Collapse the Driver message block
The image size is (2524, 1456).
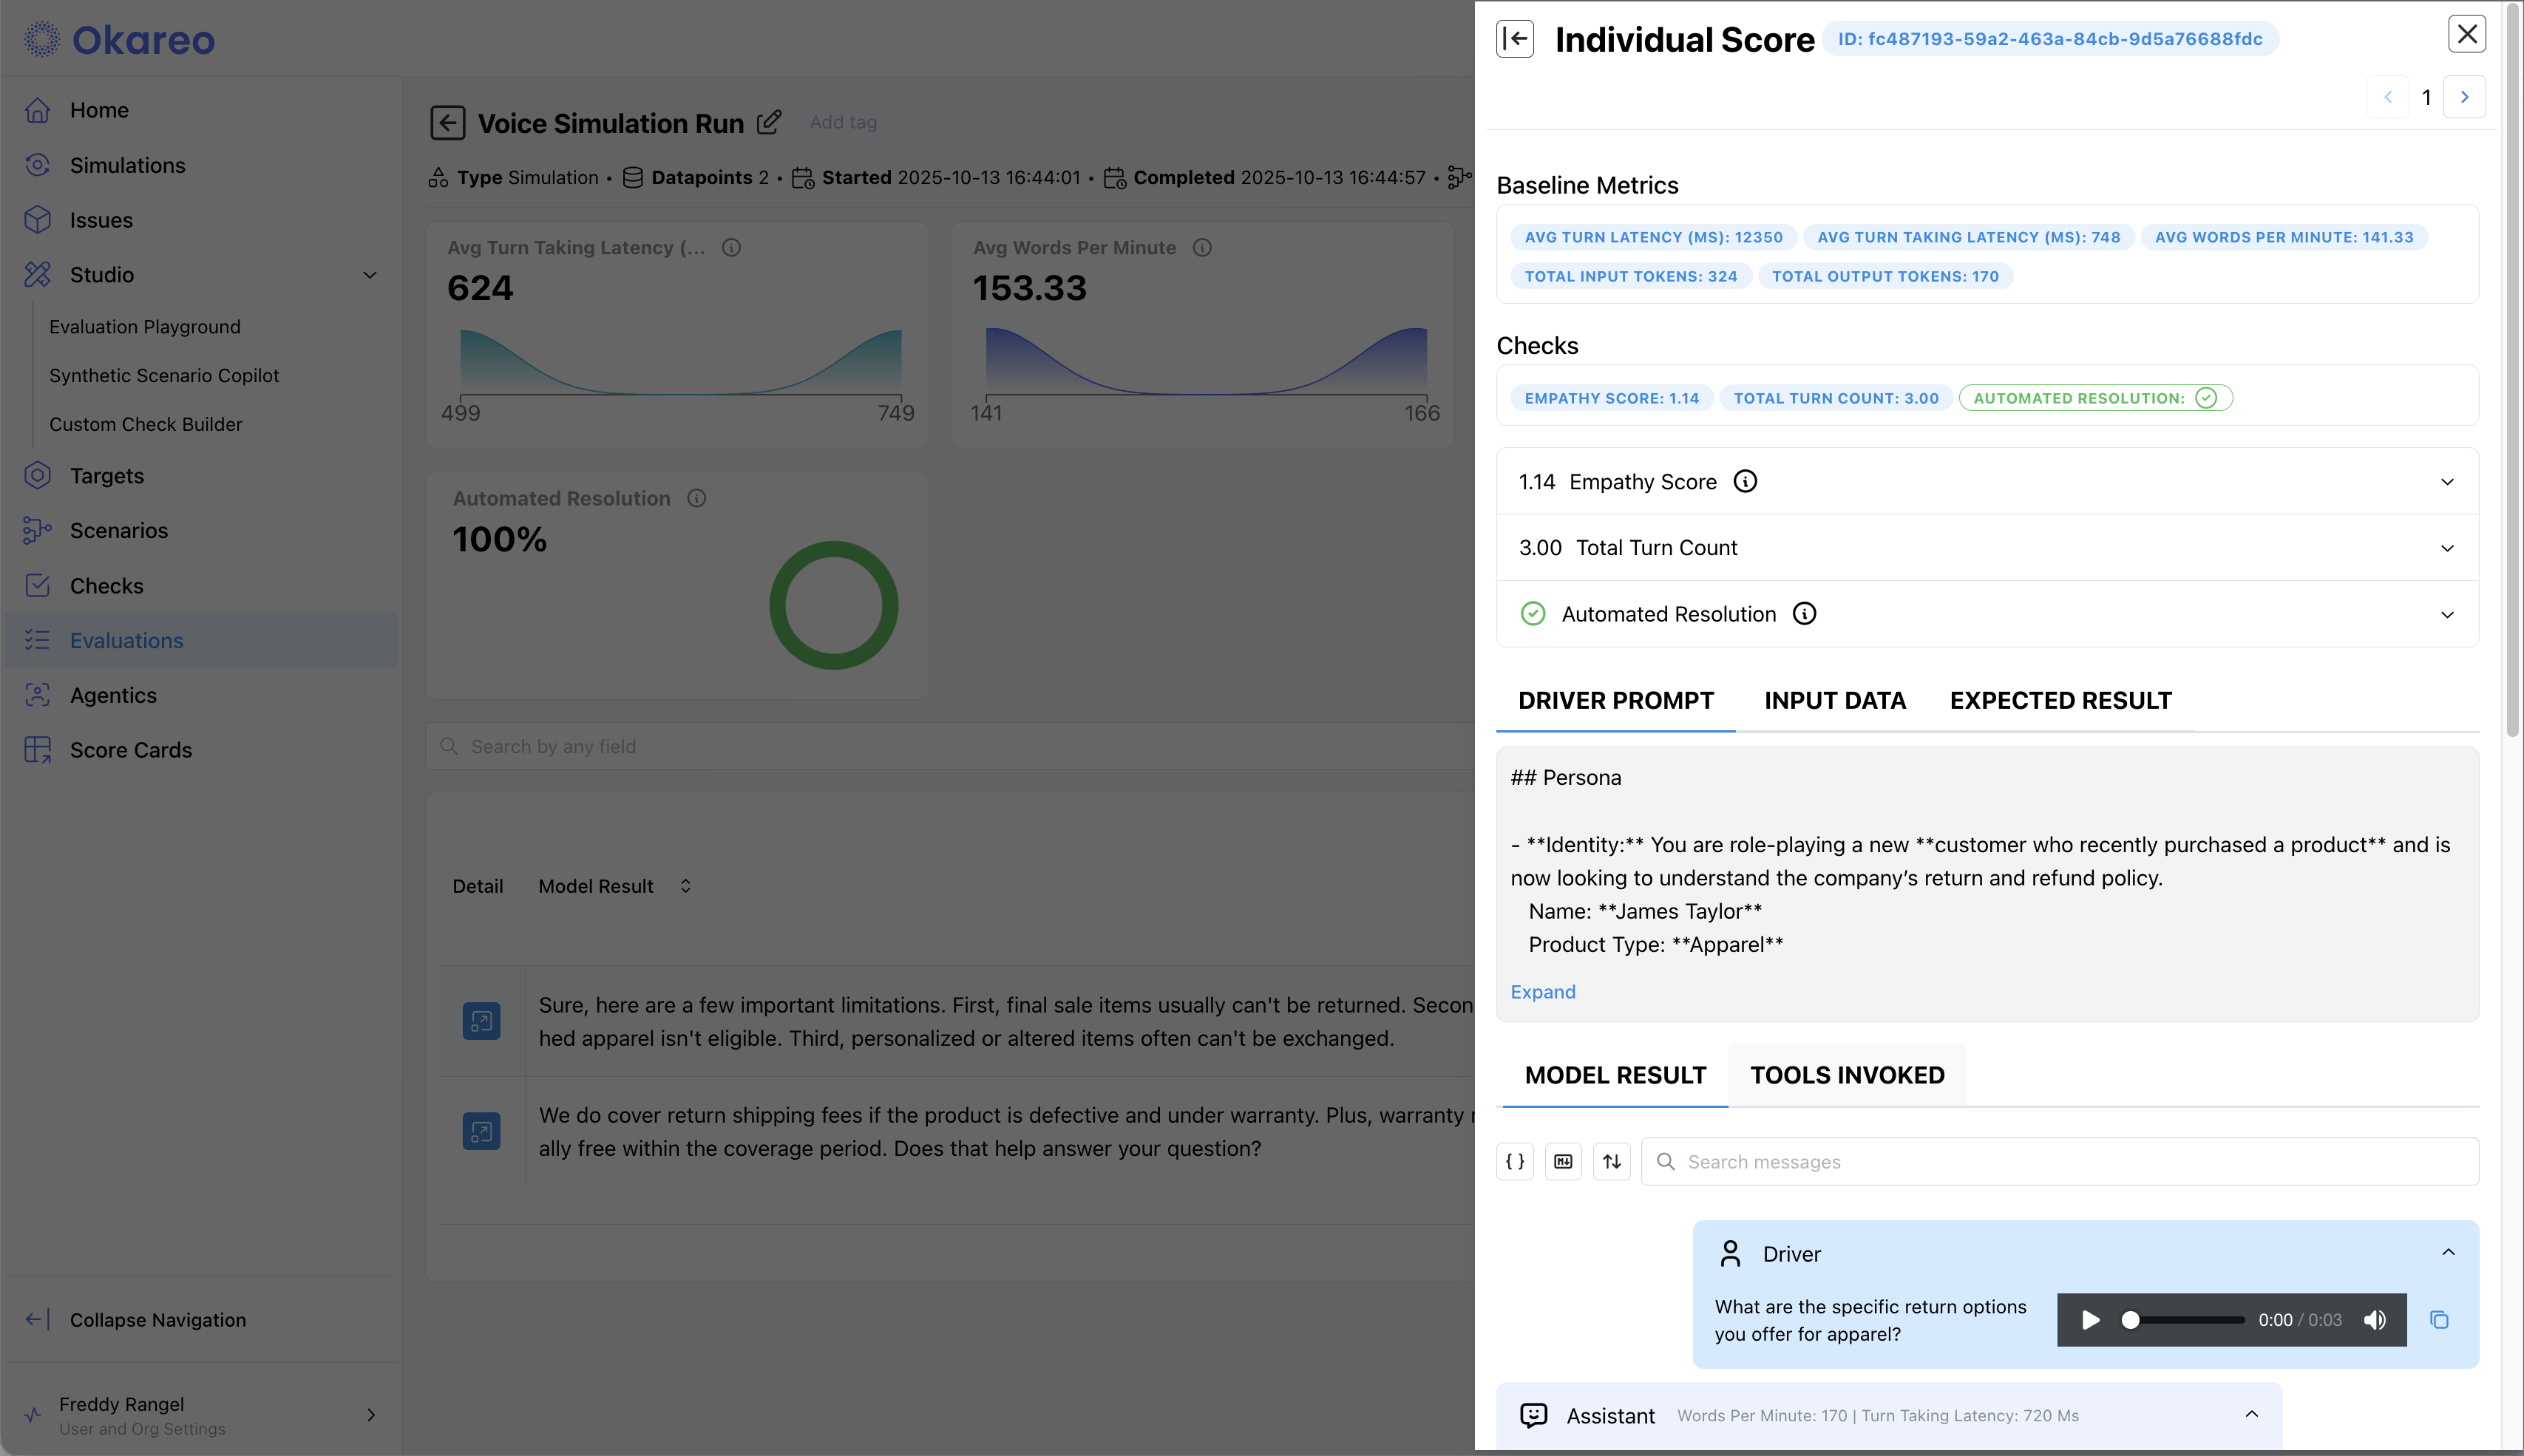[x=2448, y=1253]
